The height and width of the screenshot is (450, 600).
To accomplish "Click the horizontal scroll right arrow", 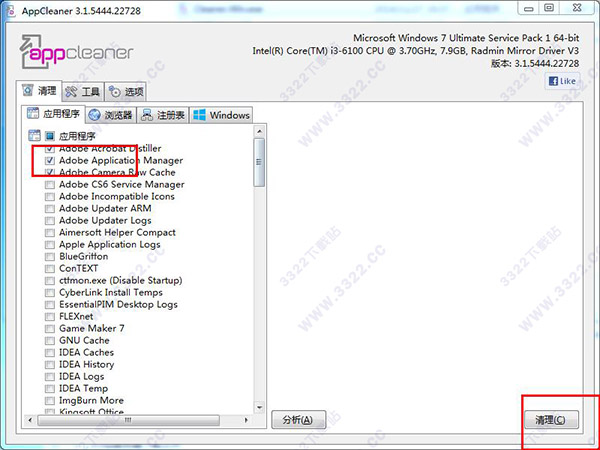I will pyautogui.click(x=246, y=420).
